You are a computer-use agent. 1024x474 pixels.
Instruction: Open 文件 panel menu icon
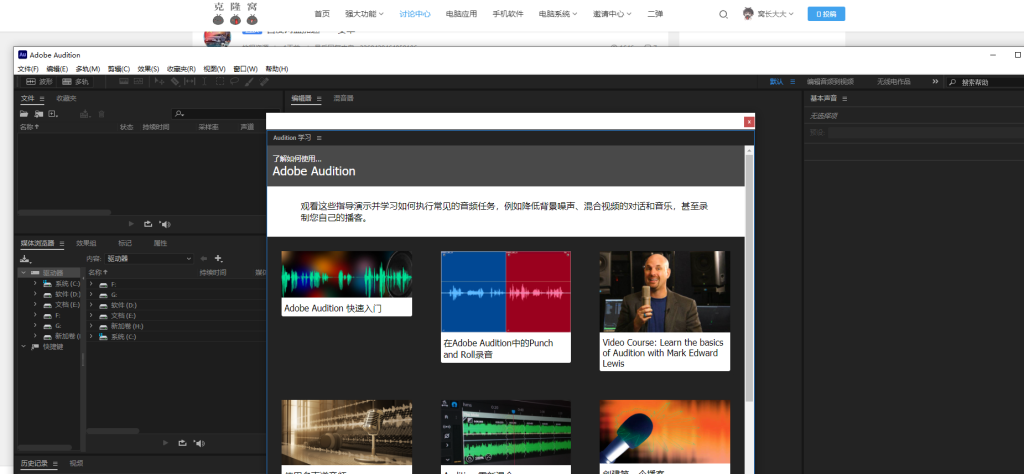pos(42,99)
